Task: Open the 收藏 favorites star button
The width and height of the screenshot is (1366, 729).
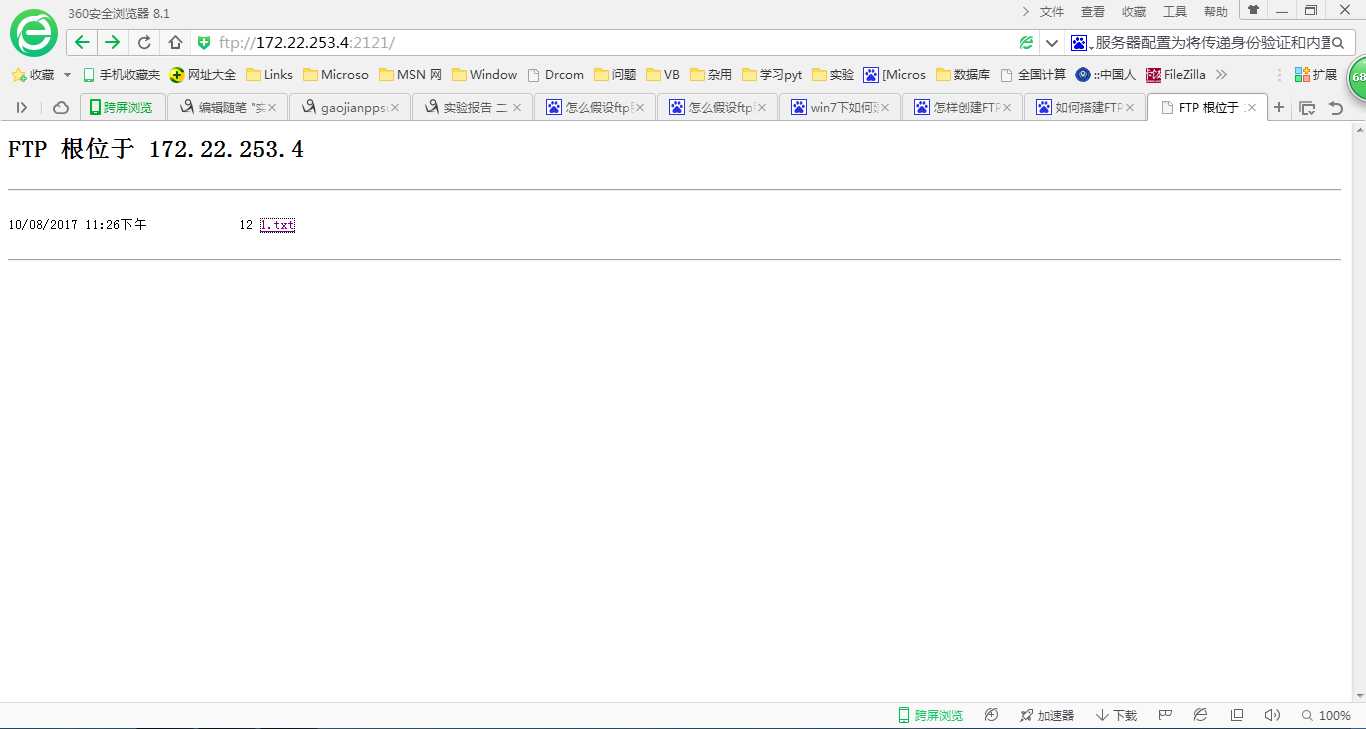Action: [x=33, y=75]
